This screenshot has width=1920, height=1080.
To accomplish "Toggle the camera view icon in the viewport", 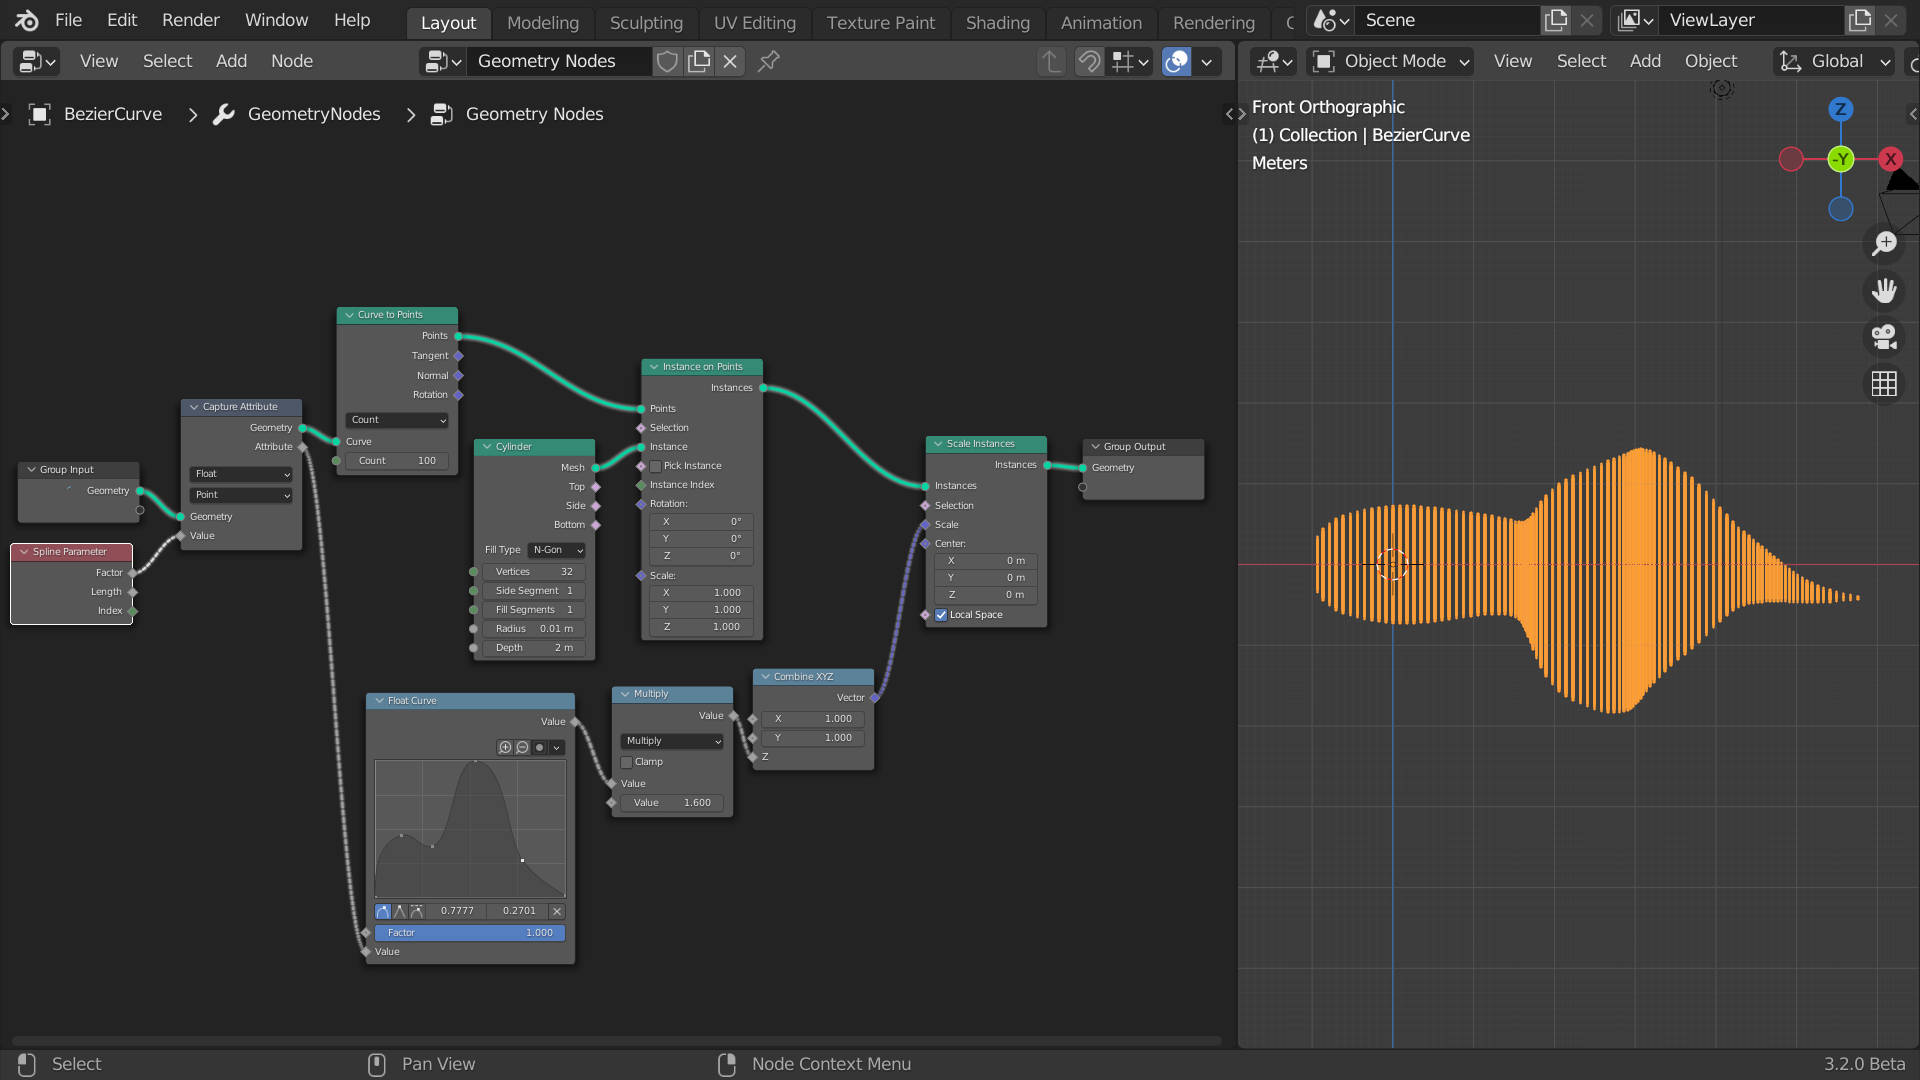I will 1885,337.
